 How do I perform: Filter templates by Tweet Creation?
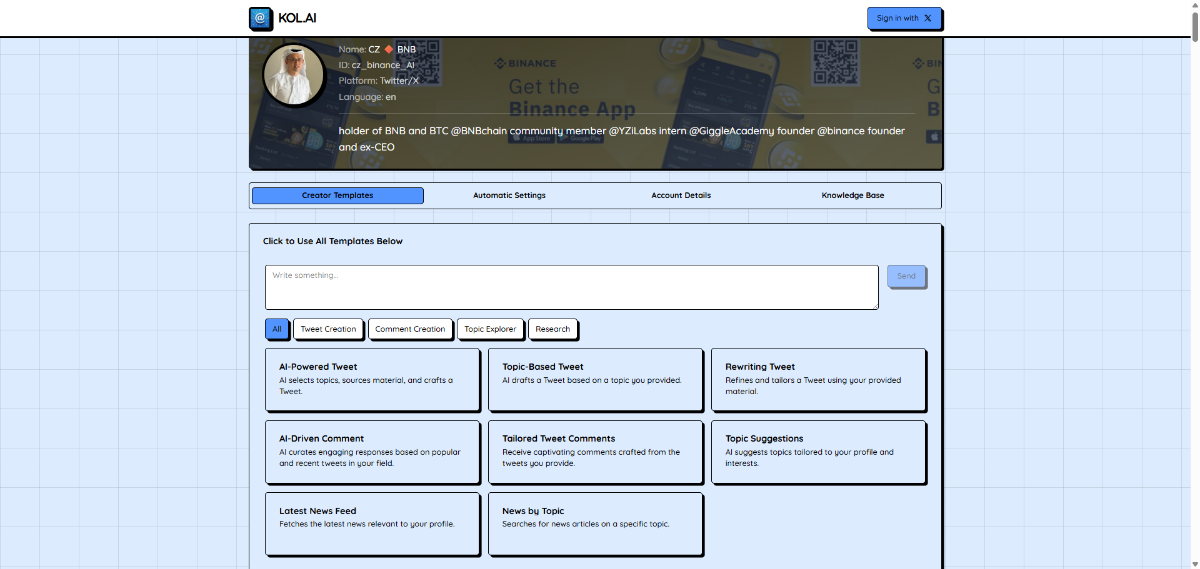328,329
